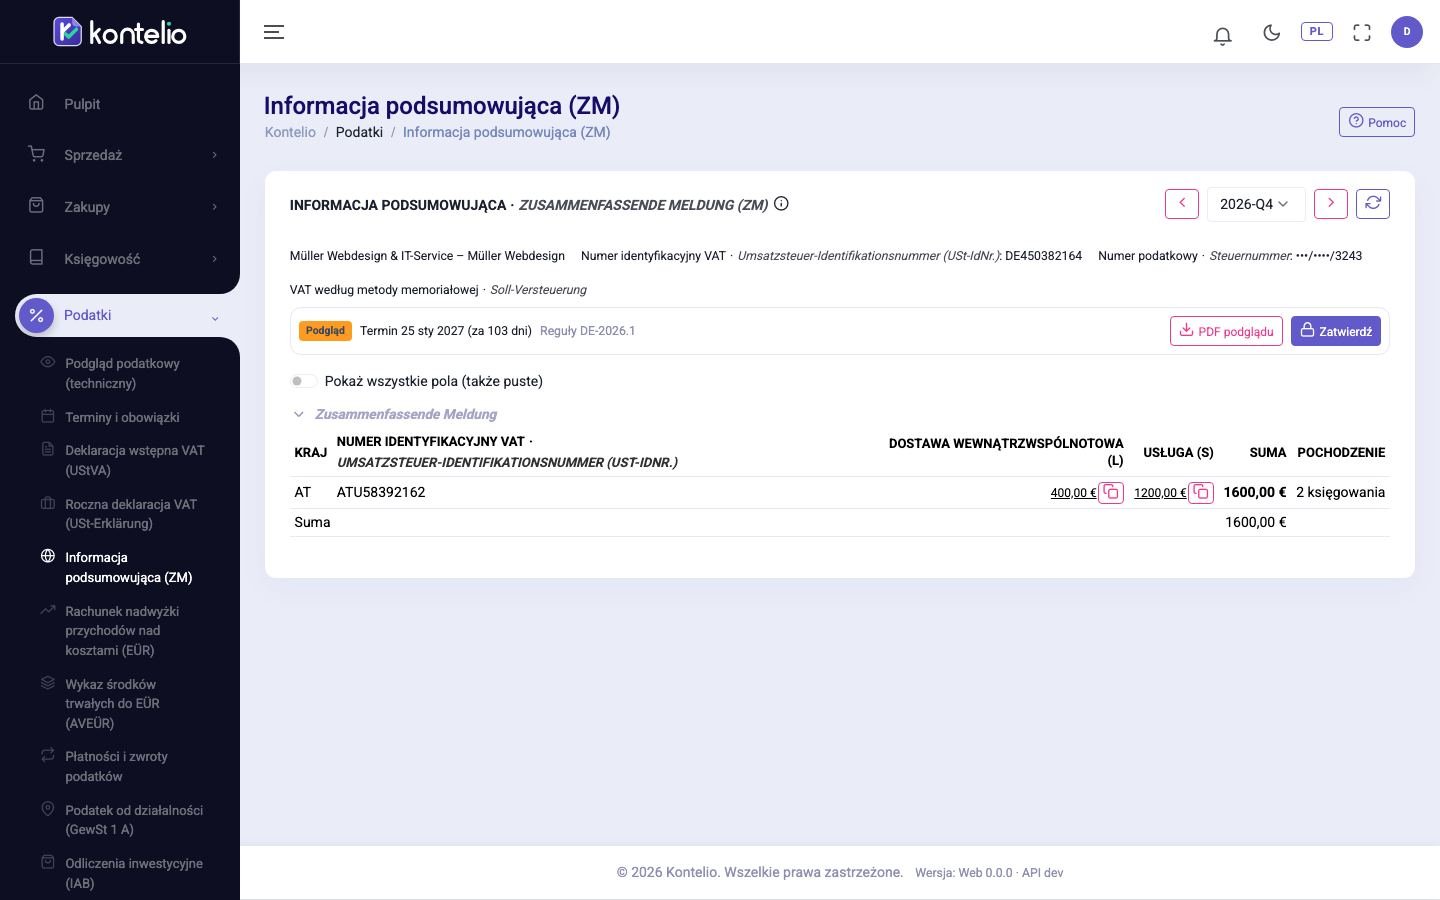Refresh the ZM report data

1373,204
